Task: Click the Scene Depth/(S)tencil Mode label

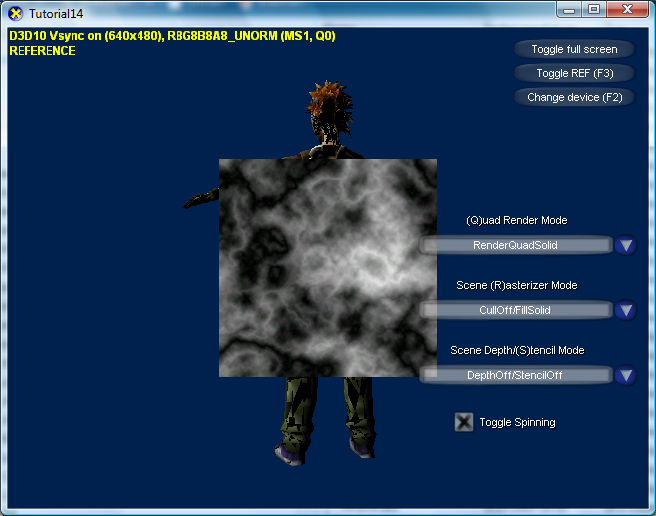Action: [x=517, y=350]
